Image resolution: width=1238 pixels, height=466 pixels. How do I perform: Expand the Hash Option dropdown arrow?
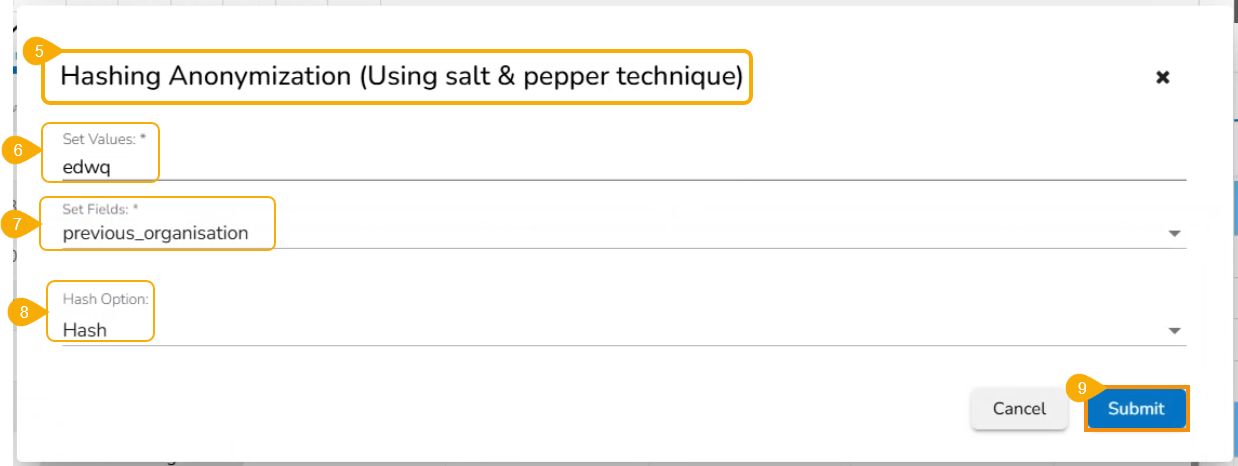(x=1174, y=330)
